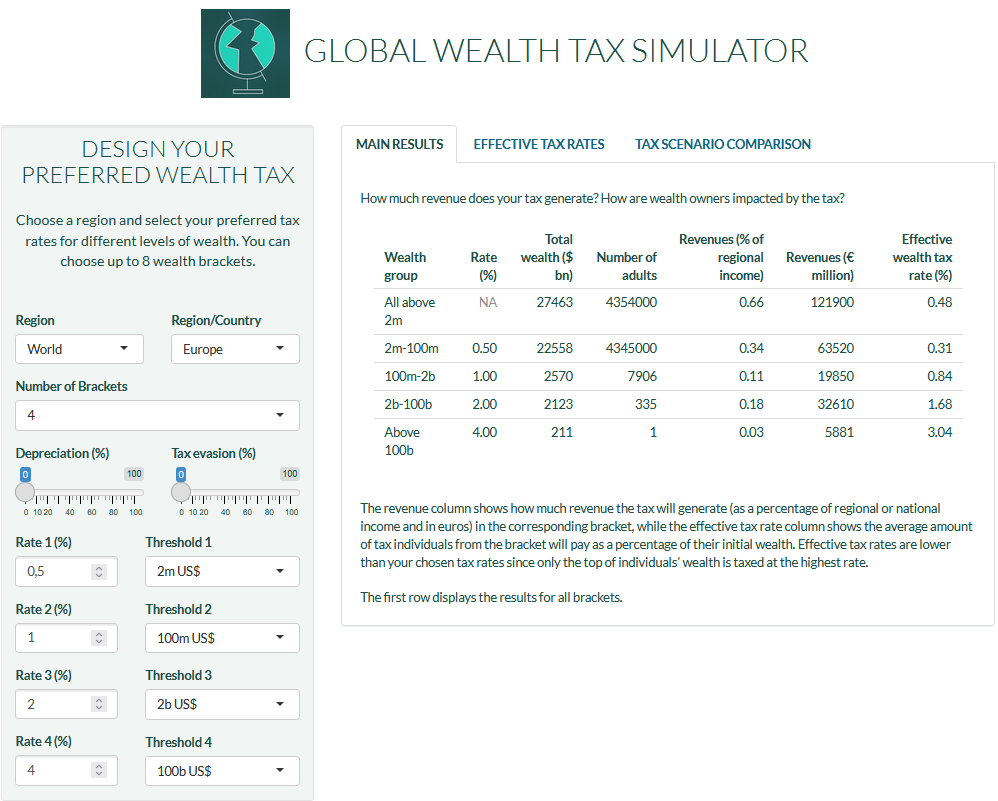Image resolution: width=998 pixels, height=801 pixels.
Task: Open the Region/Country dropdown showing Europe
Action: click(235, 349)
